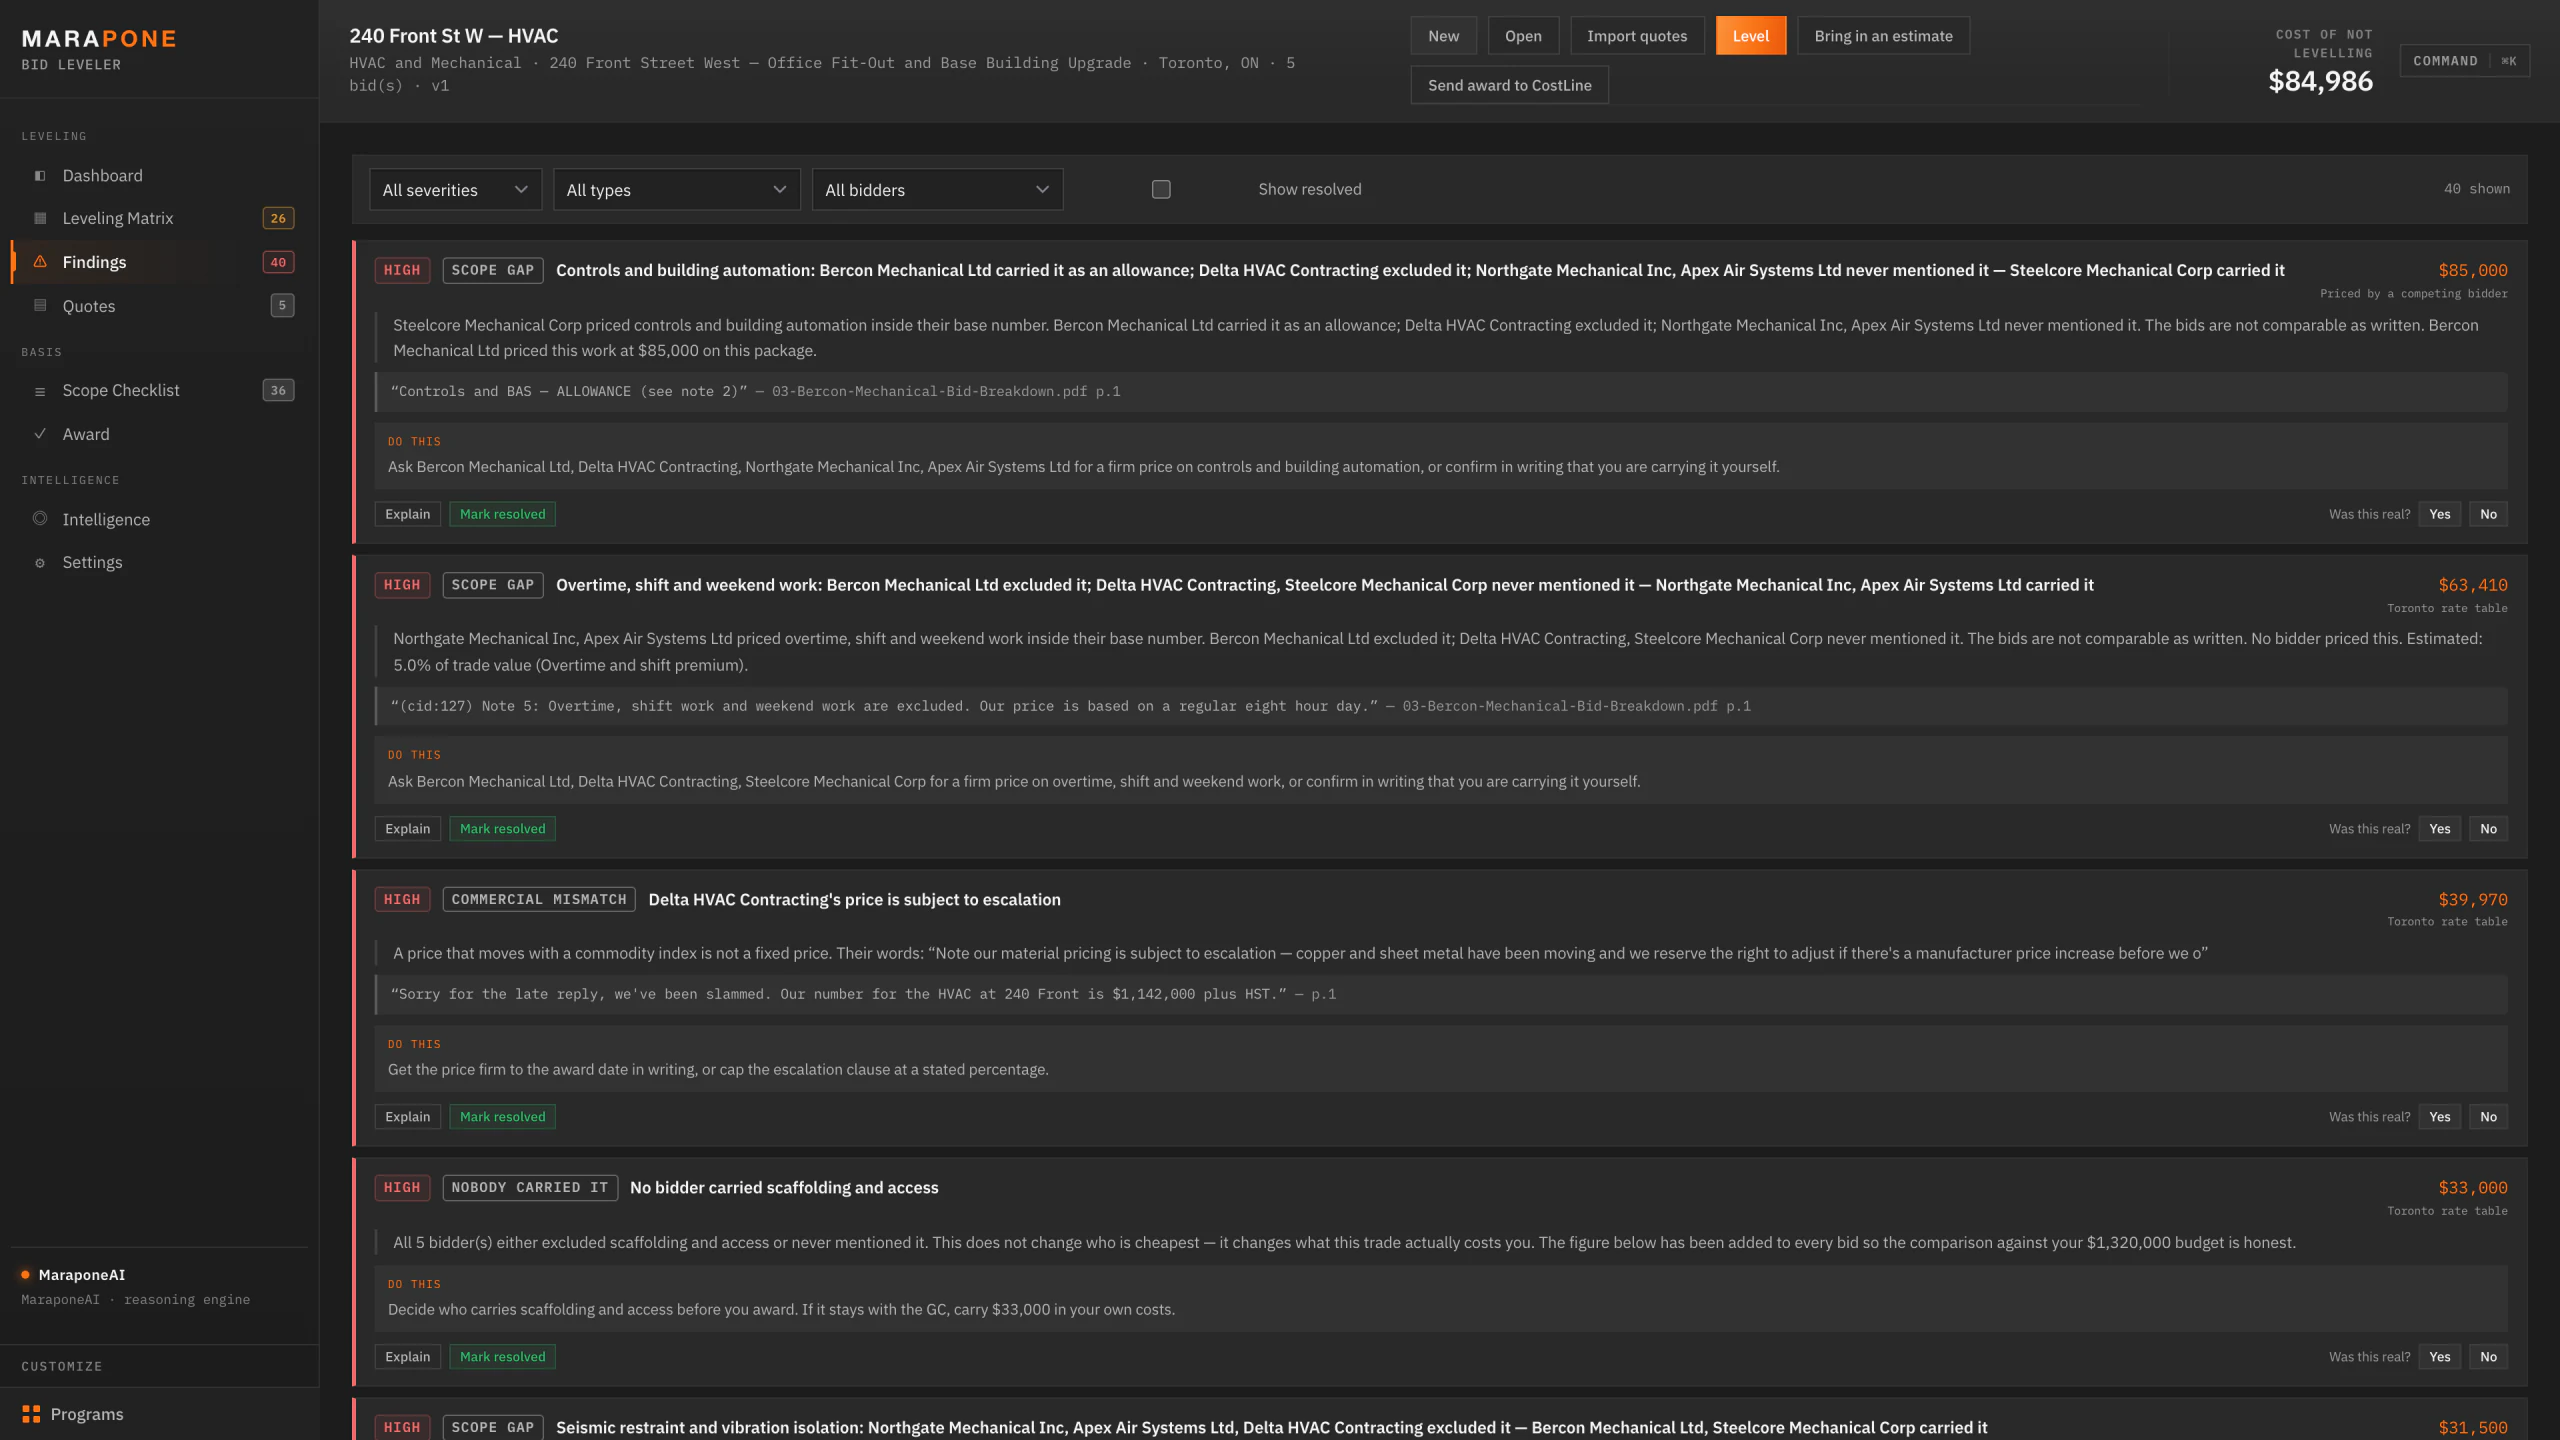Click the Findings count badge 40
The width and height of the screenshot is (2560, 1440).
click(278, 262)
